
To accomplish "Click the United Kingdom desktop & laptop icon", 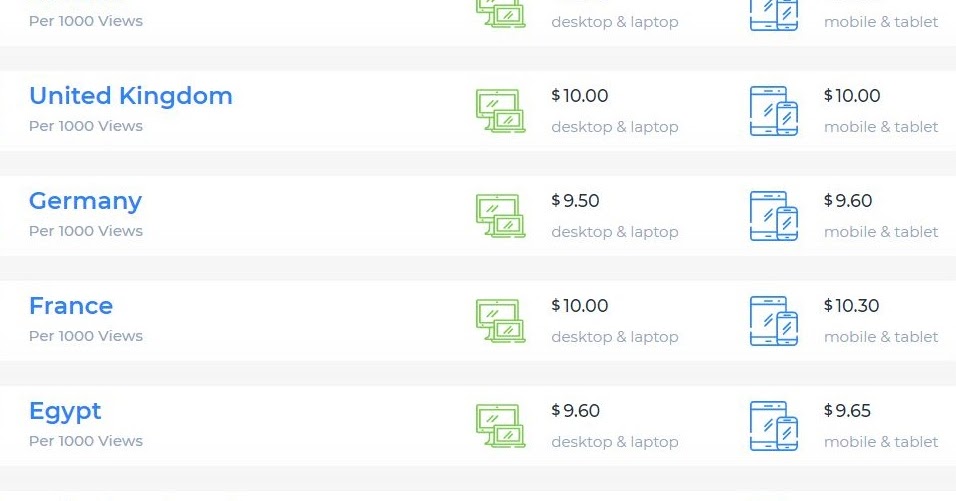I will pyautogui.click(x=500, y=111).
